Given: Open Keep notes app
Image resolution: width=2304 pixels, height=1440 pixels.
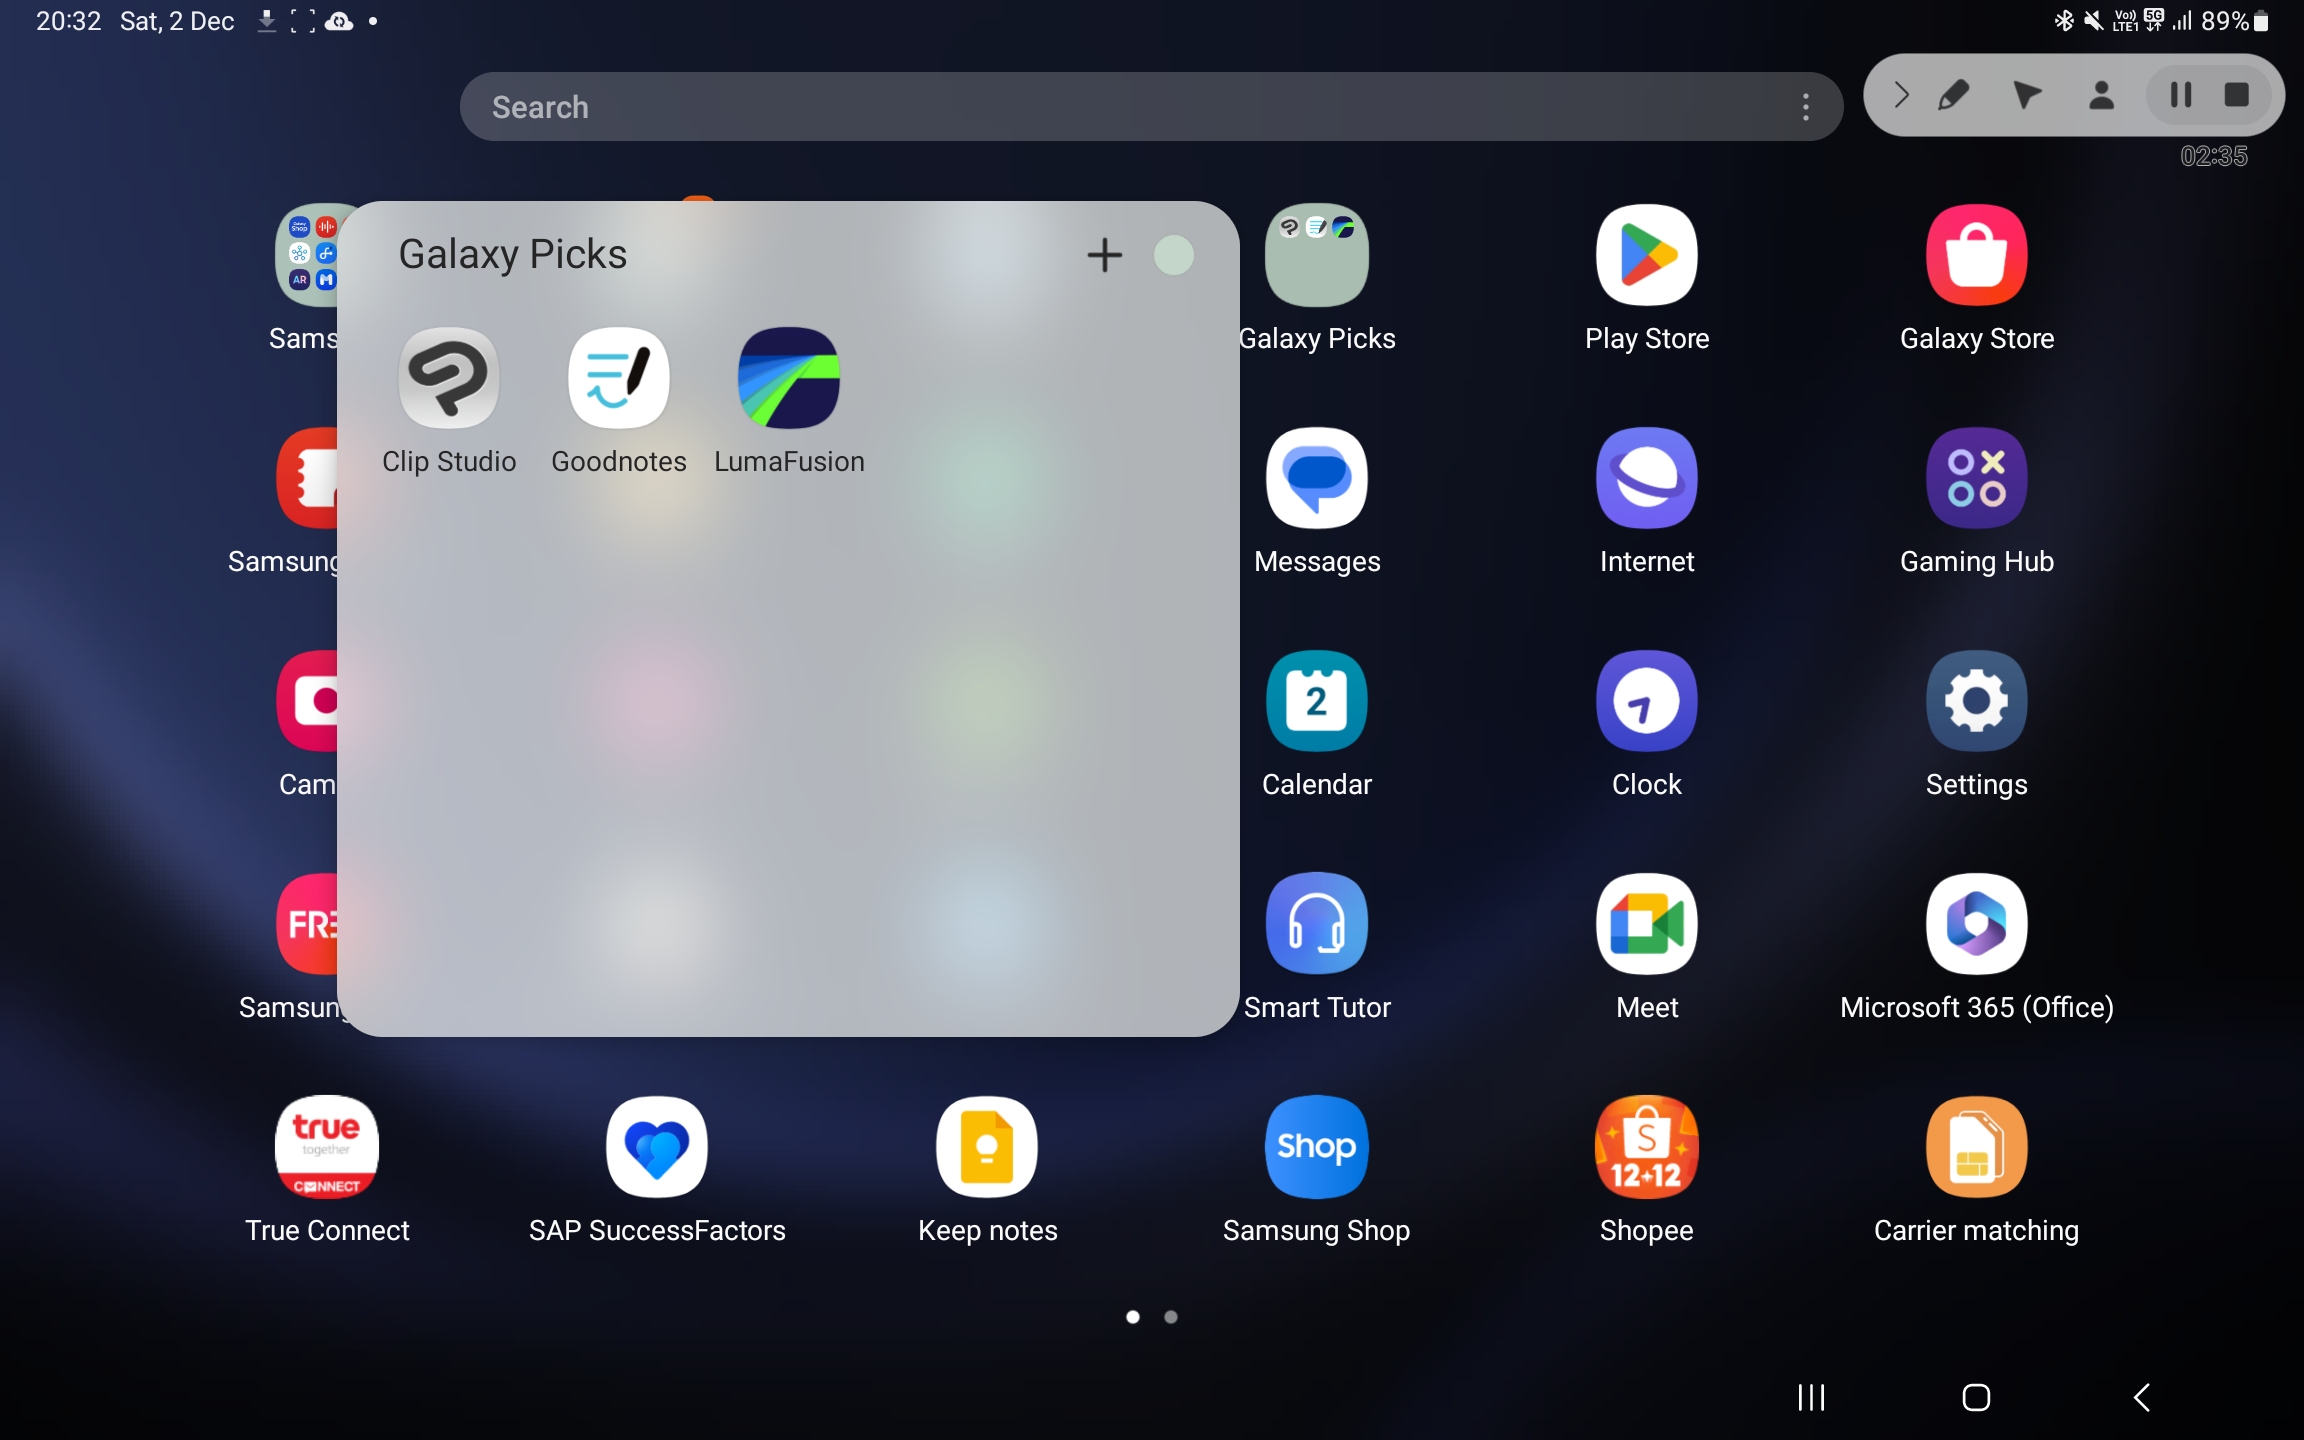Looking at the screenshot, I should [x=987, y=1147].
